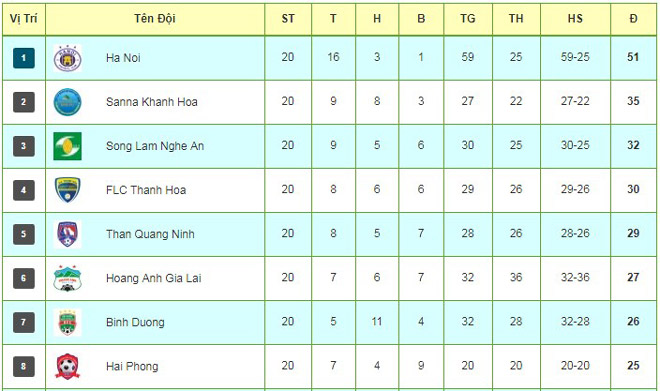
Task: Click the Sanna Khanh Hoa club logo
Action: click(67, 102)
